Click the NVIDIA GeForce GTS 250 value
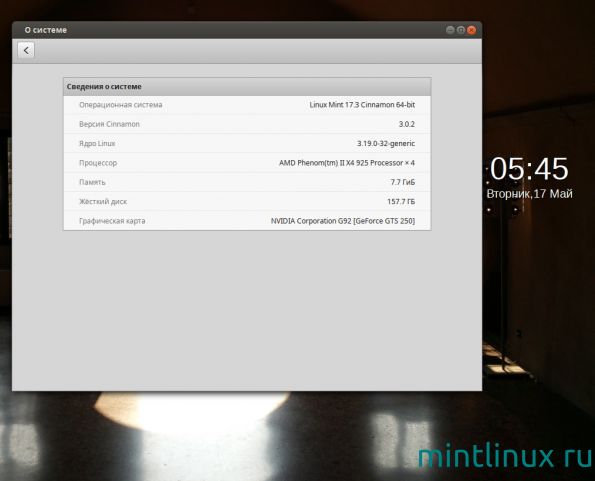Screen dimensions: 595x481 (x=343, y=221)
